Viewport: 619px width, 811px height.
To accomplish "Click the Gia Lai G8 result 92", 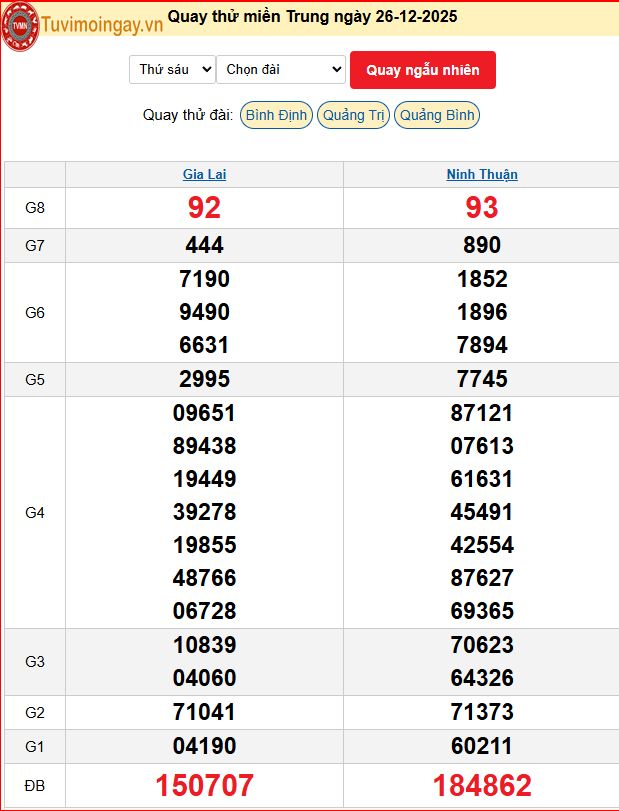I will [x=204, y=208].
